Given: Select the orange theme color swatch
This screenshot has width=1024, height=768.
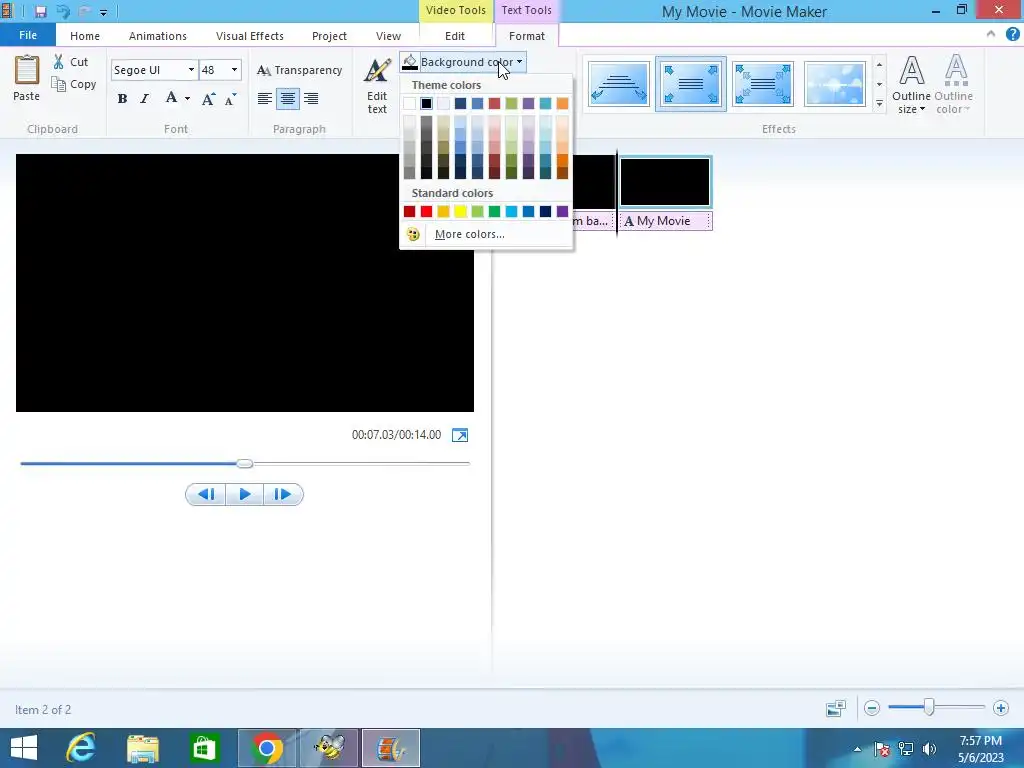Looking at the screenshot, I should pyautogui.click(x=562, y=103).
